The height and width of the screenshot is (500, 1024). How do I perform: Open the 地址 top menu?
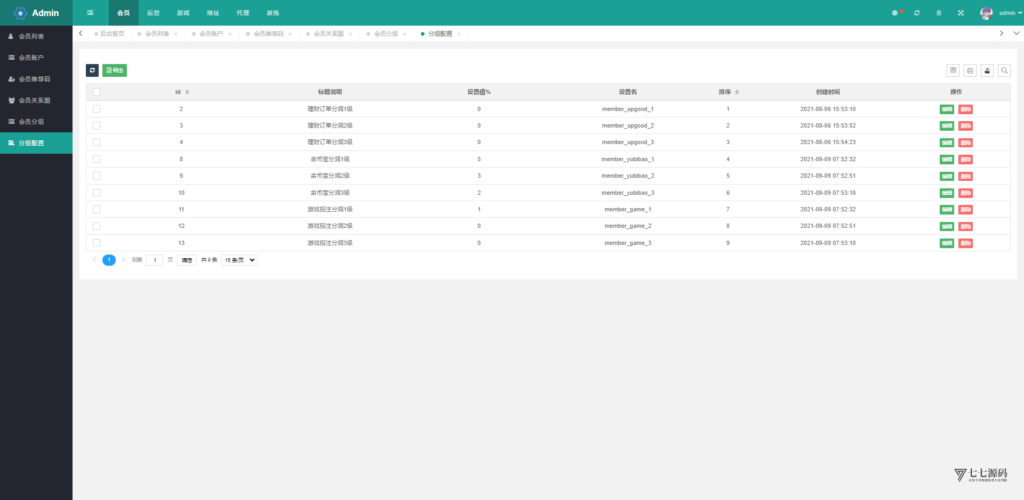coord(213,13)
